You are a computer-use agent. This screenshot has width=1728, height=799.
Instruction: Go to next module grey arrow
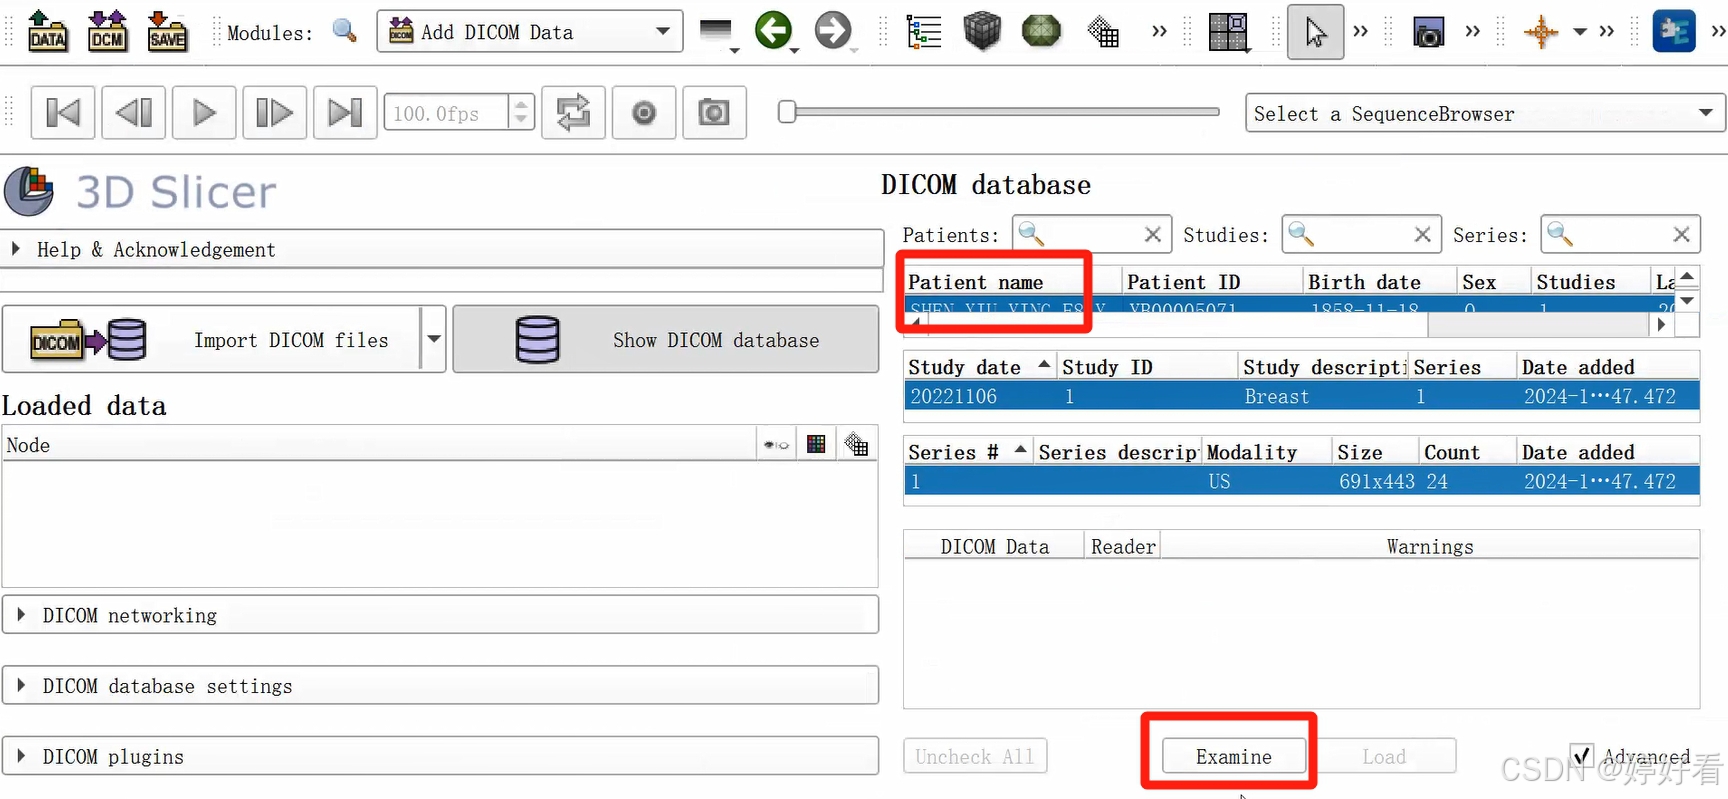[833, 31]
